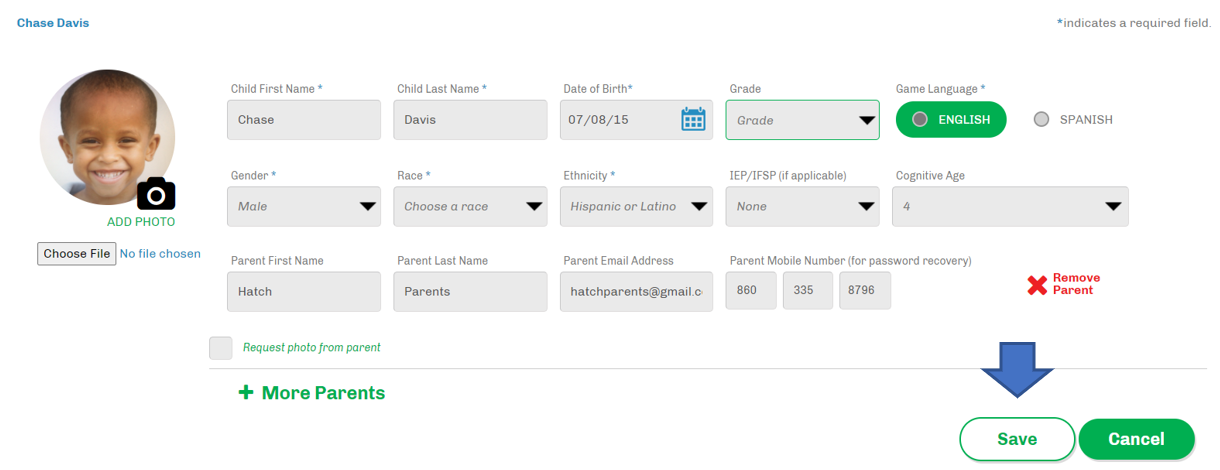Open the IEP/IFSP dropdown
Image resolution: width=1220 pixels, height=470 pixels.
pyautogui.click(x=802, y=207)
